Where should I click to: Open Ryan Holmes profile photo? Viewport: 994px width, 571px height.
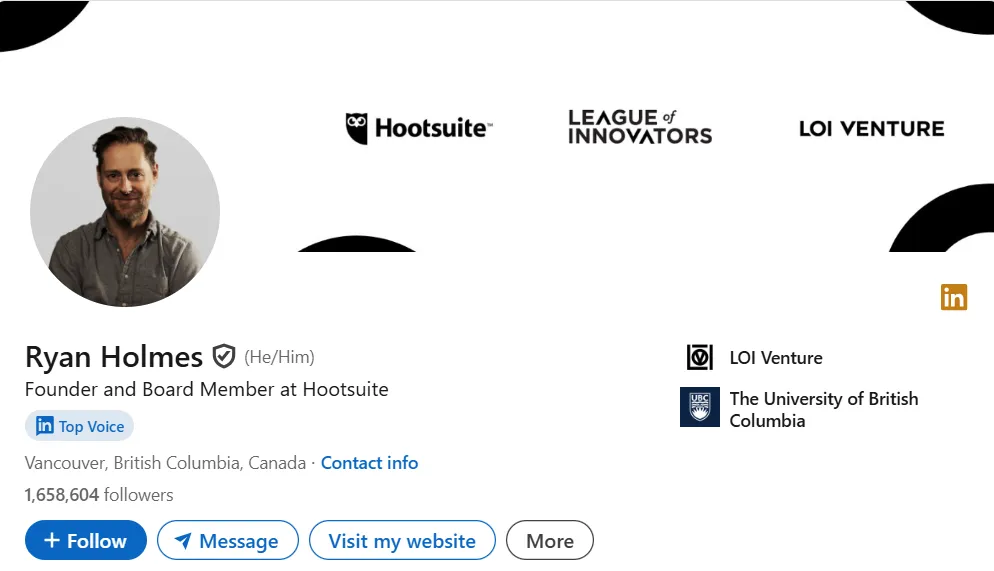tap(125, 212)
